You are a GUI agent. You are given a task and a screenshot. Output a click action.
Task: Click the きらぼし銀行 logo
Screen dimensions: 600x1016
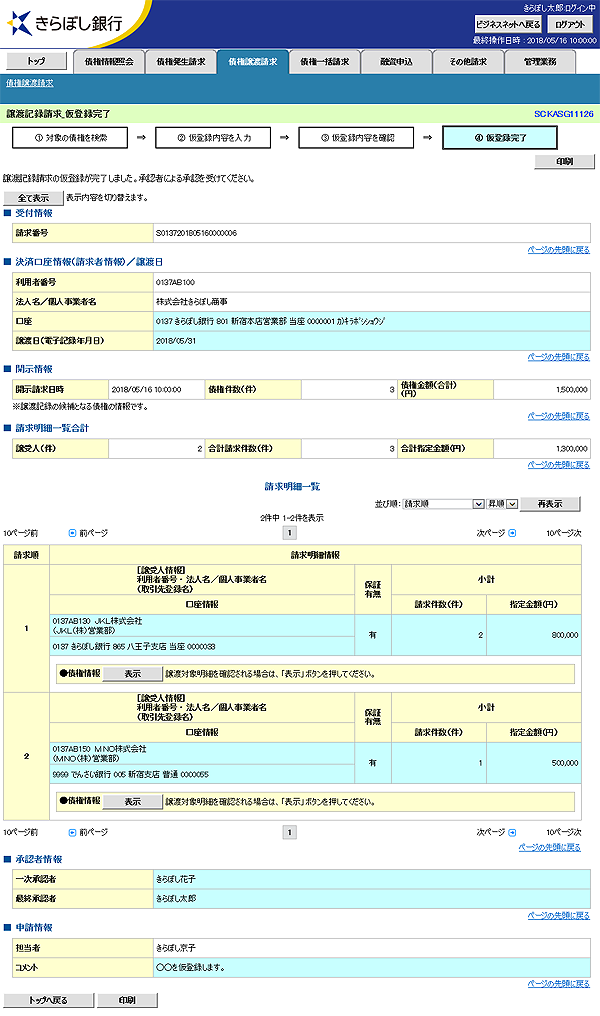tap(65, 23)
